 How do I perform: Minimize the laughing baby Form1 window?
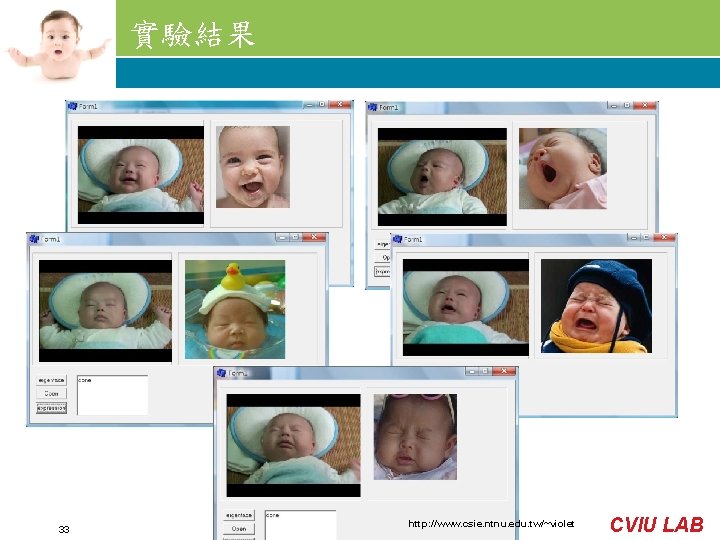pyautogui.click(x=309, y=105)
